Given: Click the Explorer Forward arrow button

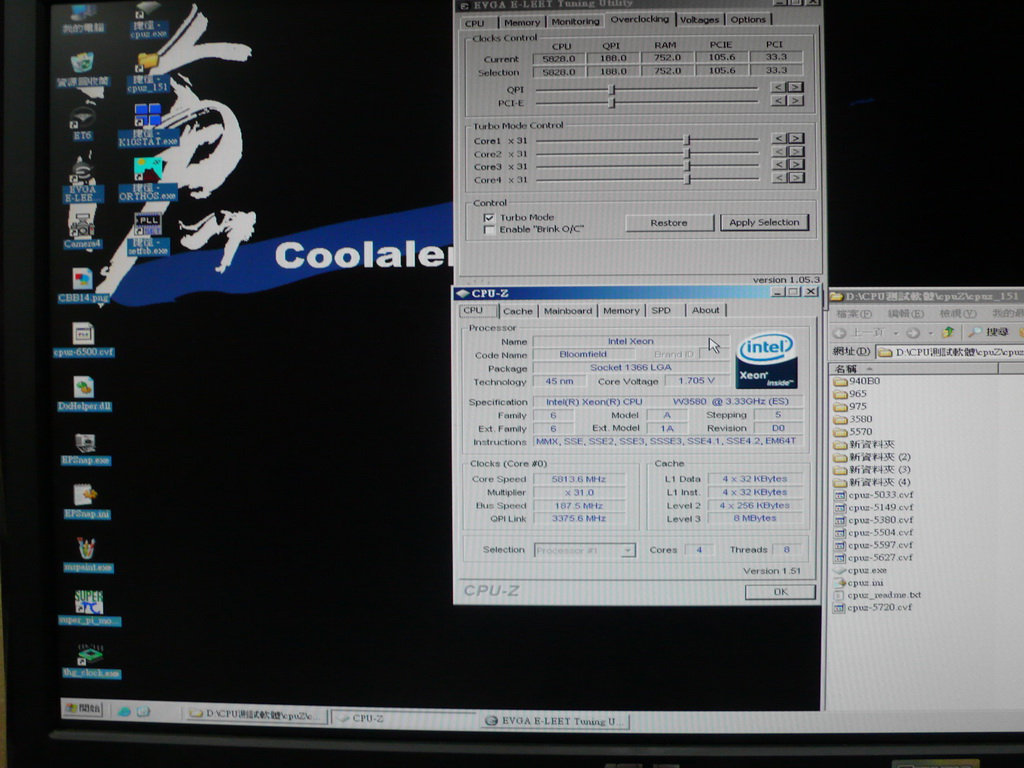Looking at the screenshot, I should (x=914, y=333).
